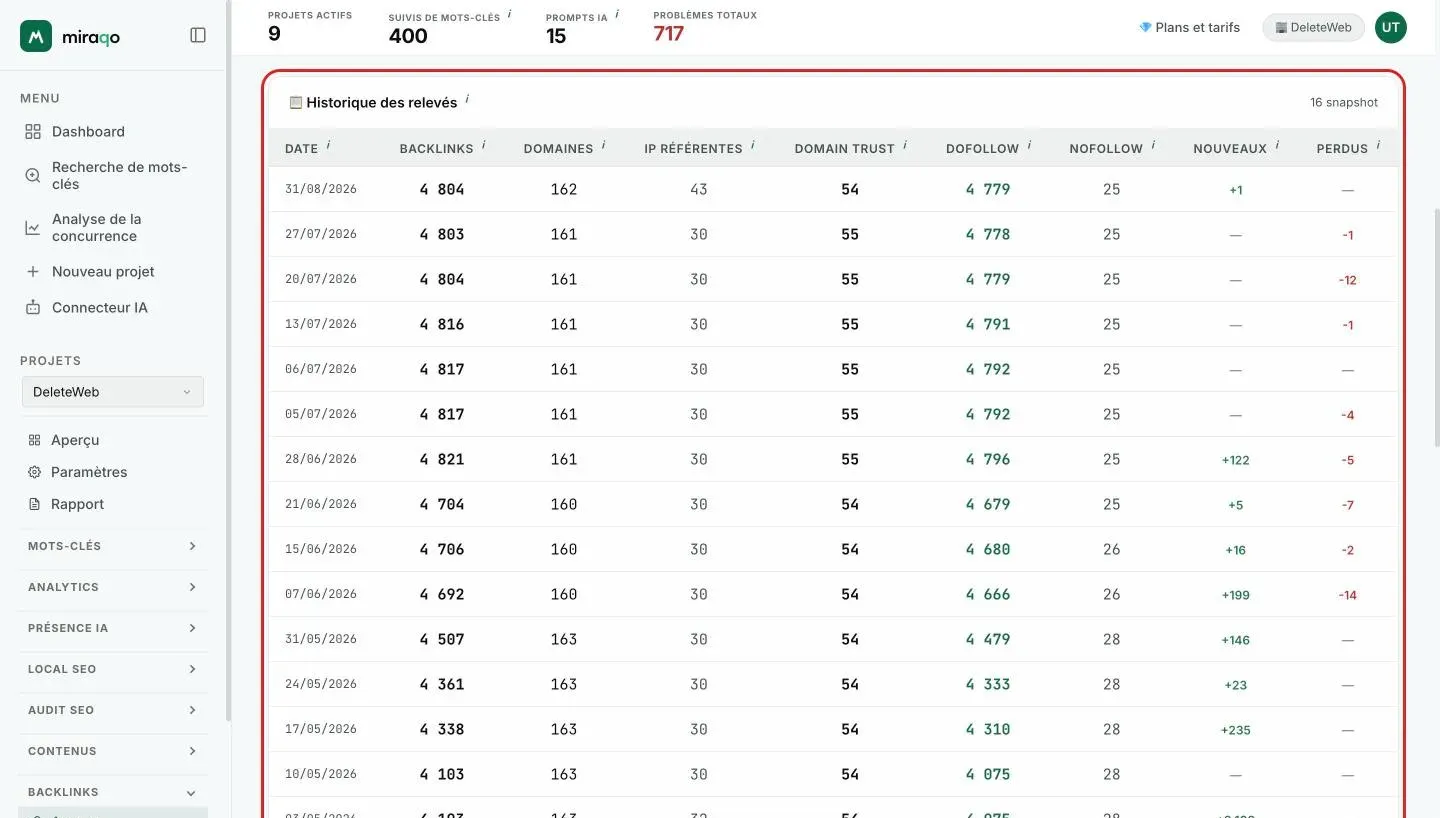Click the 16 snapshot label
1440x818 pixels.
[1344, 103]
